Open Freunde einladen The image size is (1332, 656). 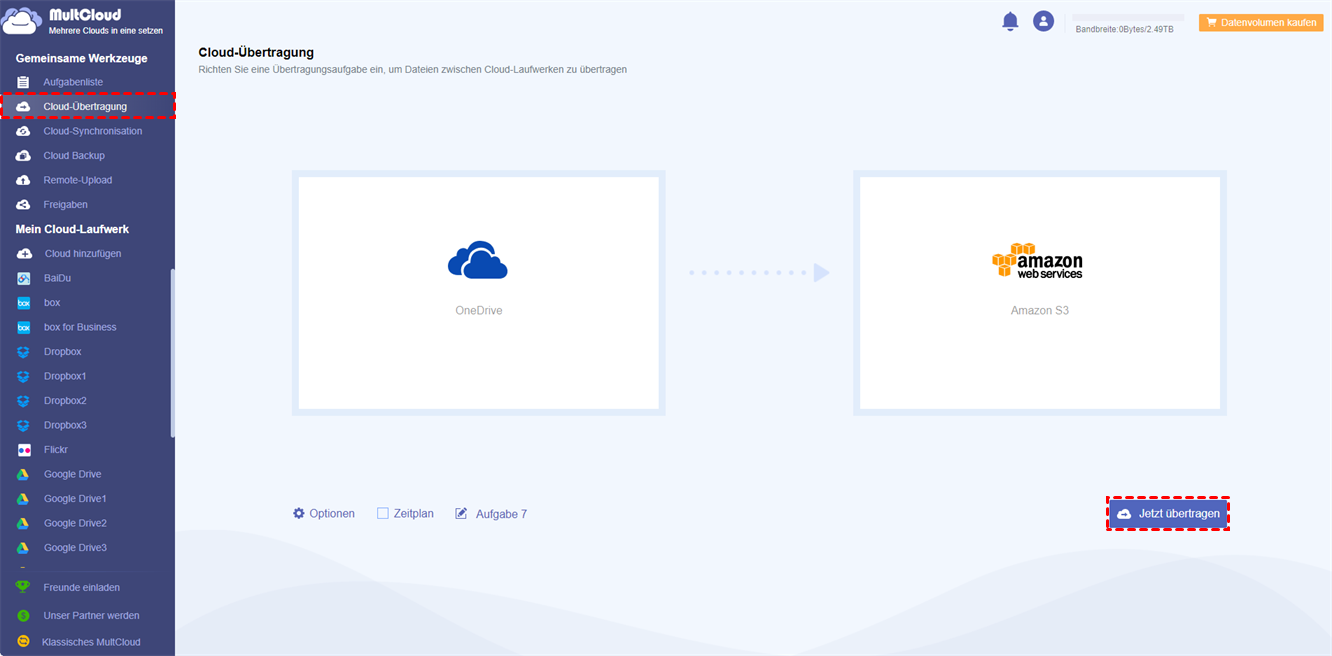click(82, 588)
